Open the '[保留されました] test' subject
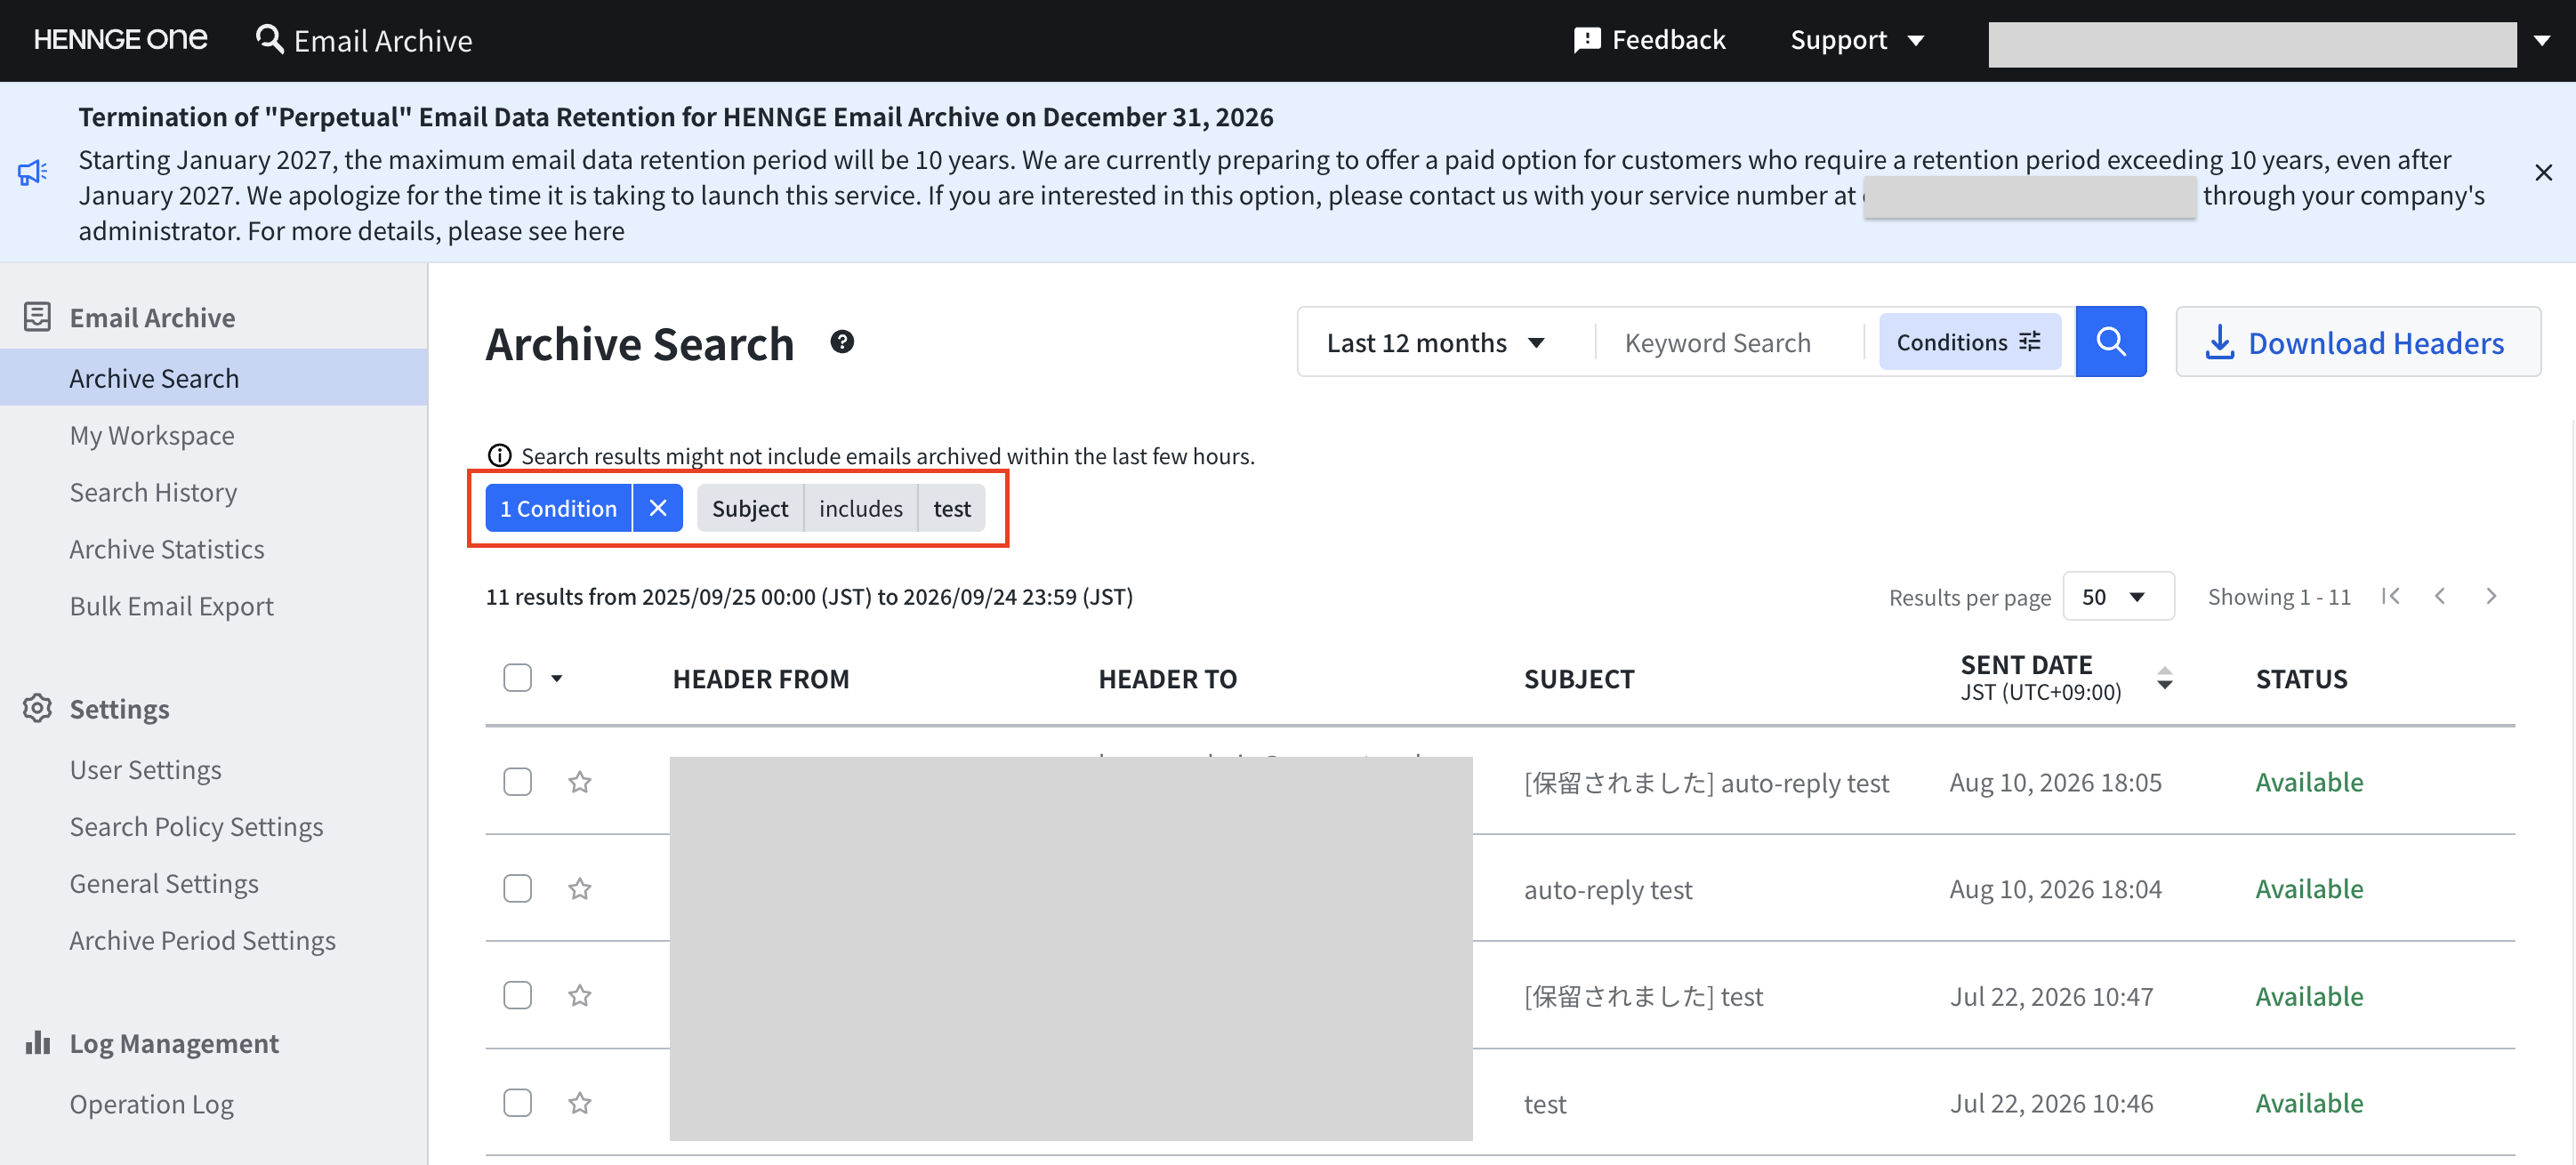Image resolution: width=2576 pixels, height=1165 pixels. [x=1644, y=996]
